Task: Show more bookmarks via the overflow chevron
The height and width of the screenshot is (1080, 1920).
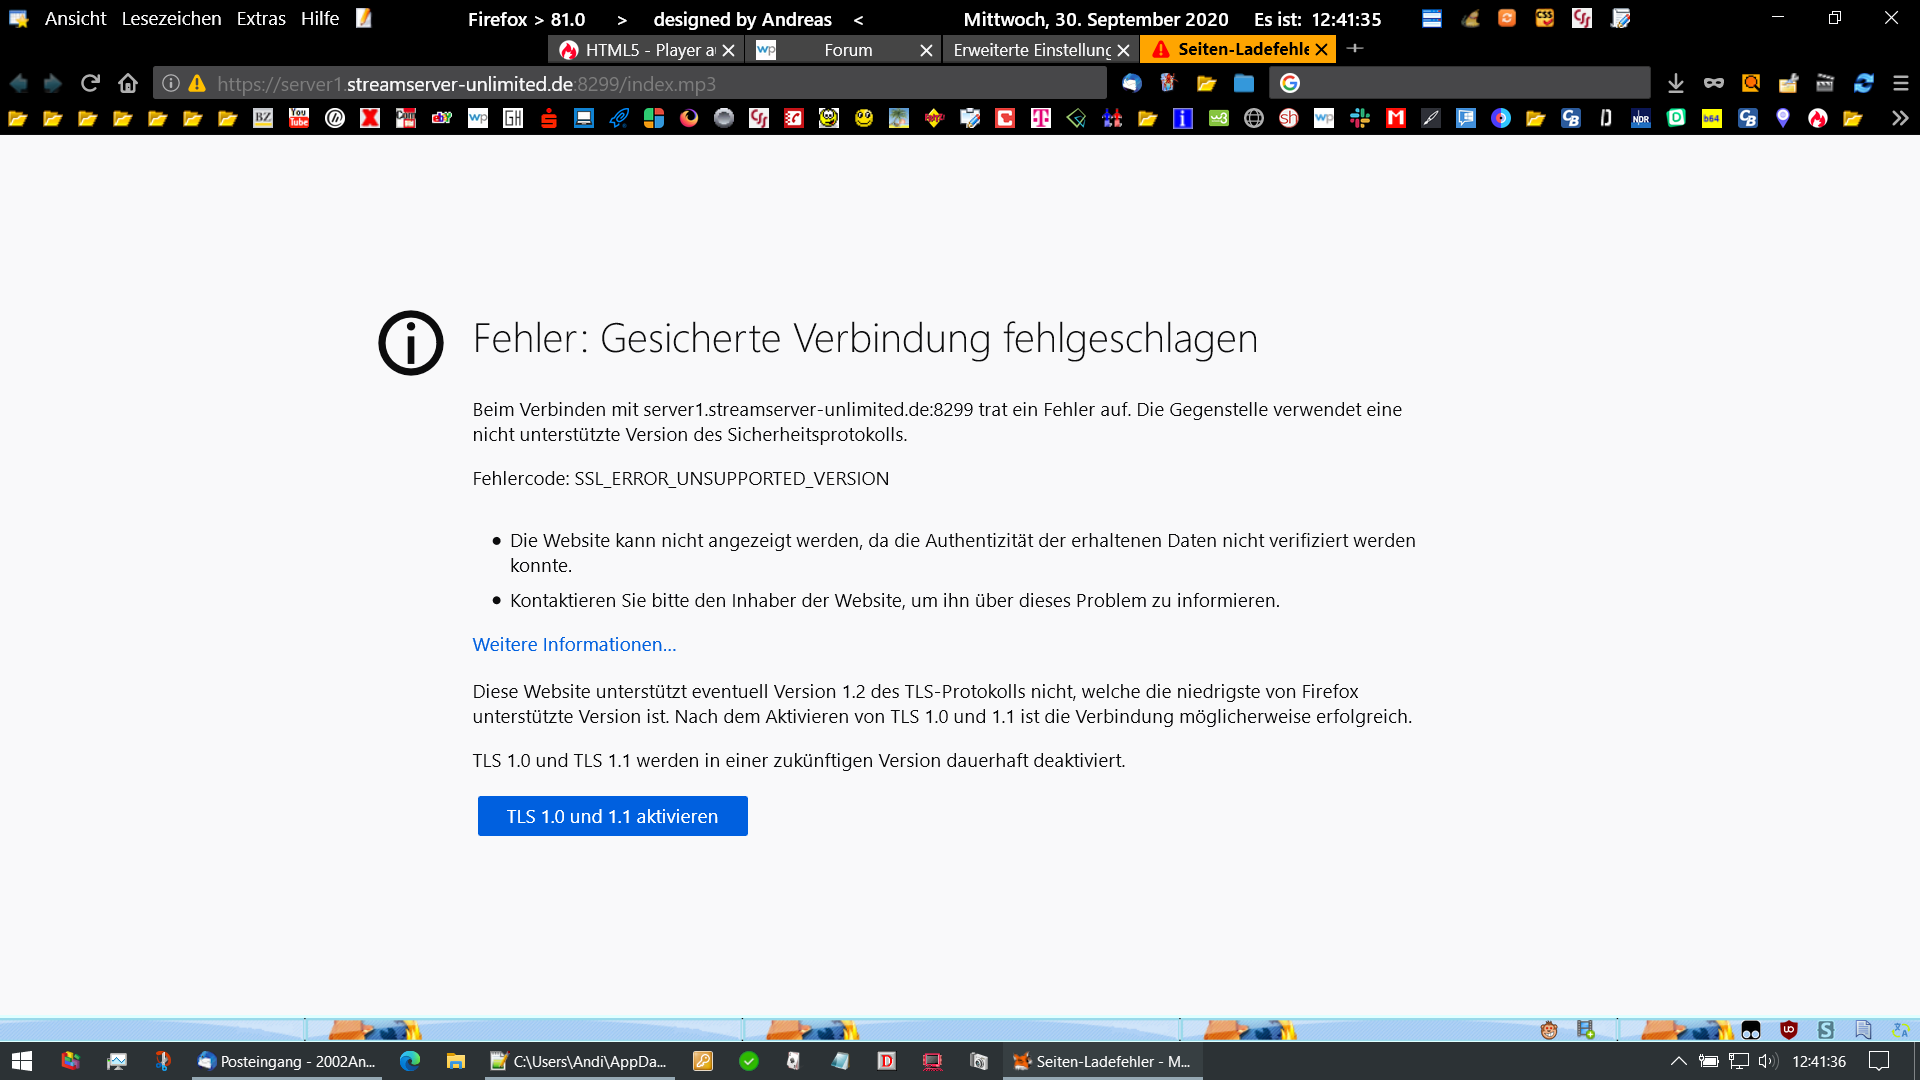Action: (1899, 118)
